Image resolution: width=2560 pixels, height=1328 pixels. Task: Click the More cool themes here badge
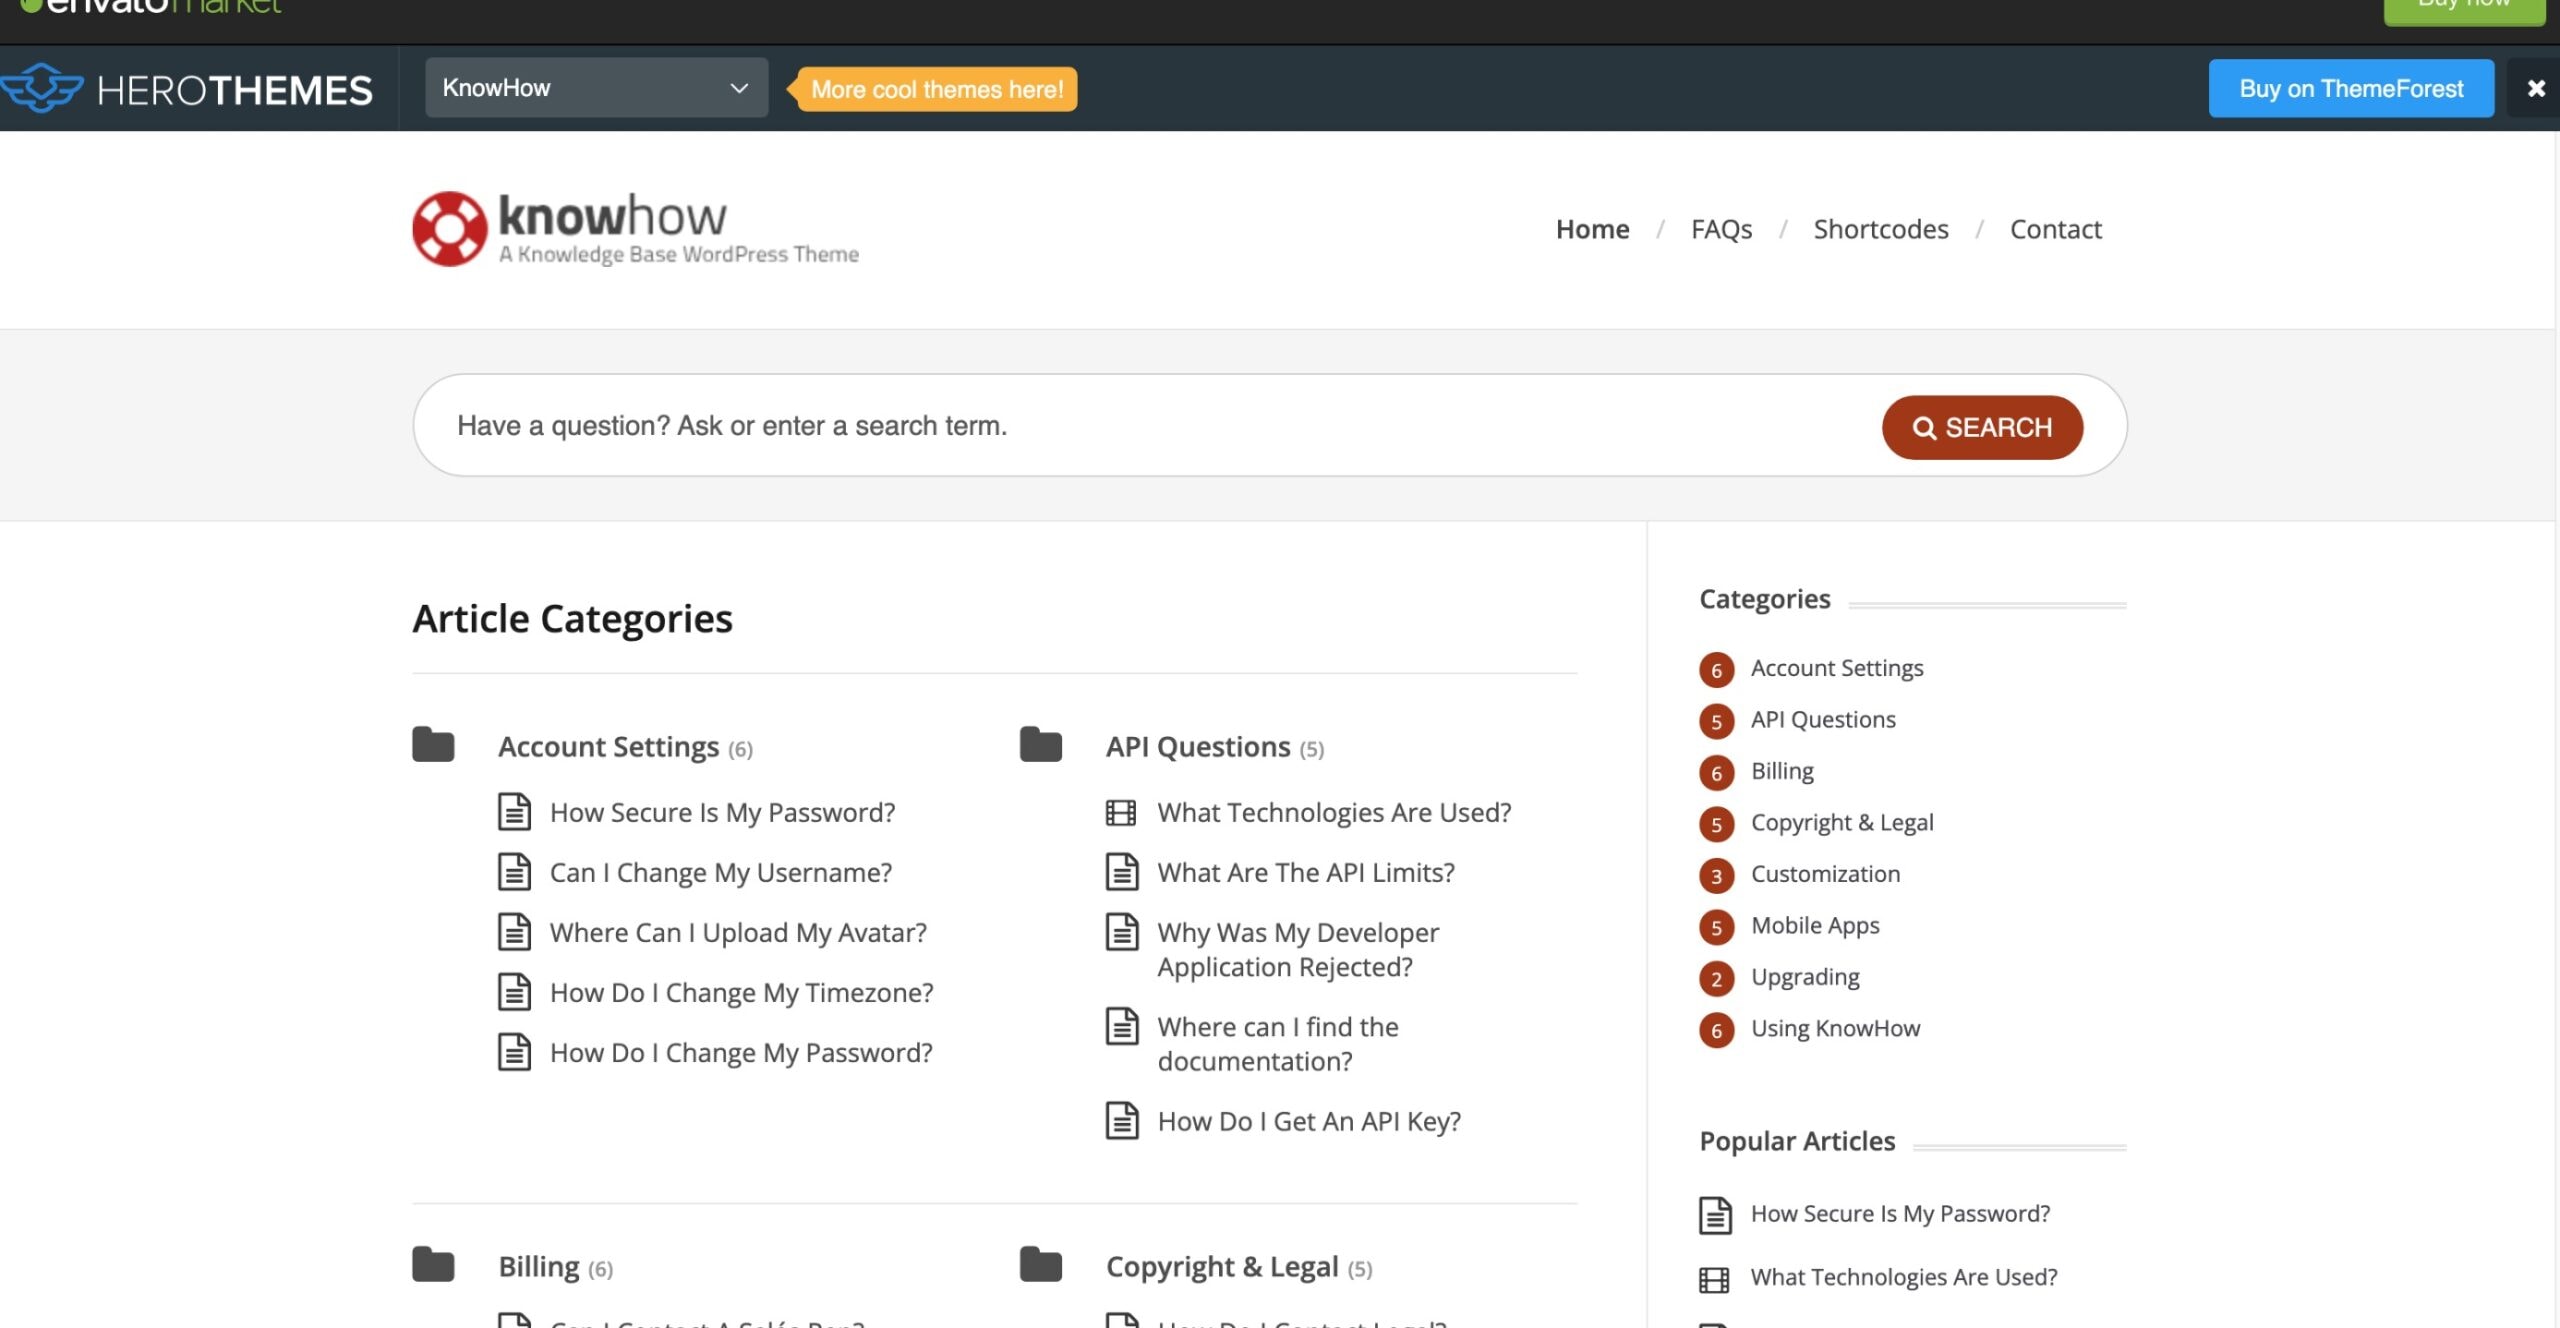point(936,89)
